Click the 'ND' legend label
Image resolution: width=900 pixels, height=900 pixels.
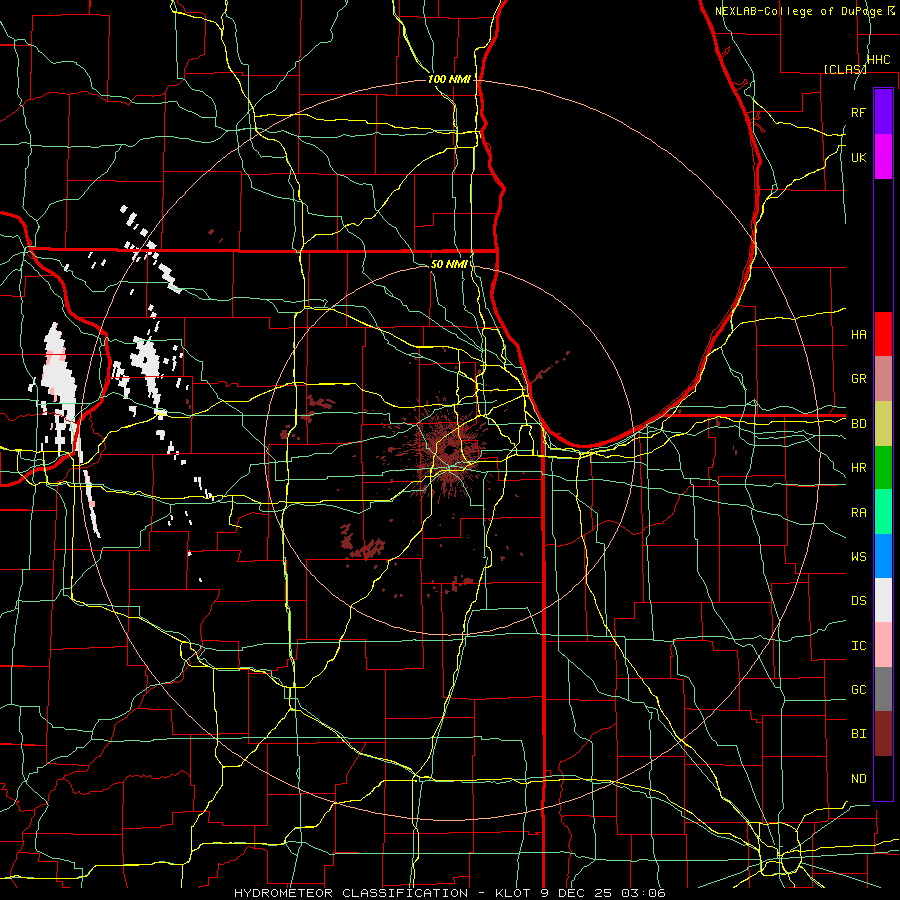[859, 779]
